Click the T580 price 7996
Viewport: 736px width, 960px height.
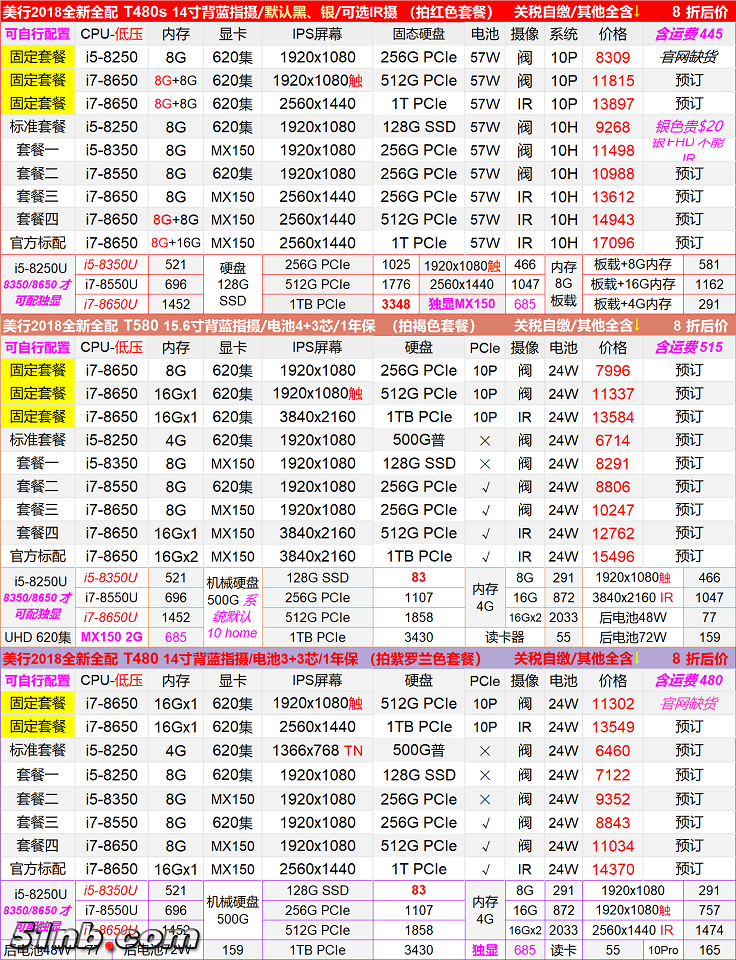point(612,371)
